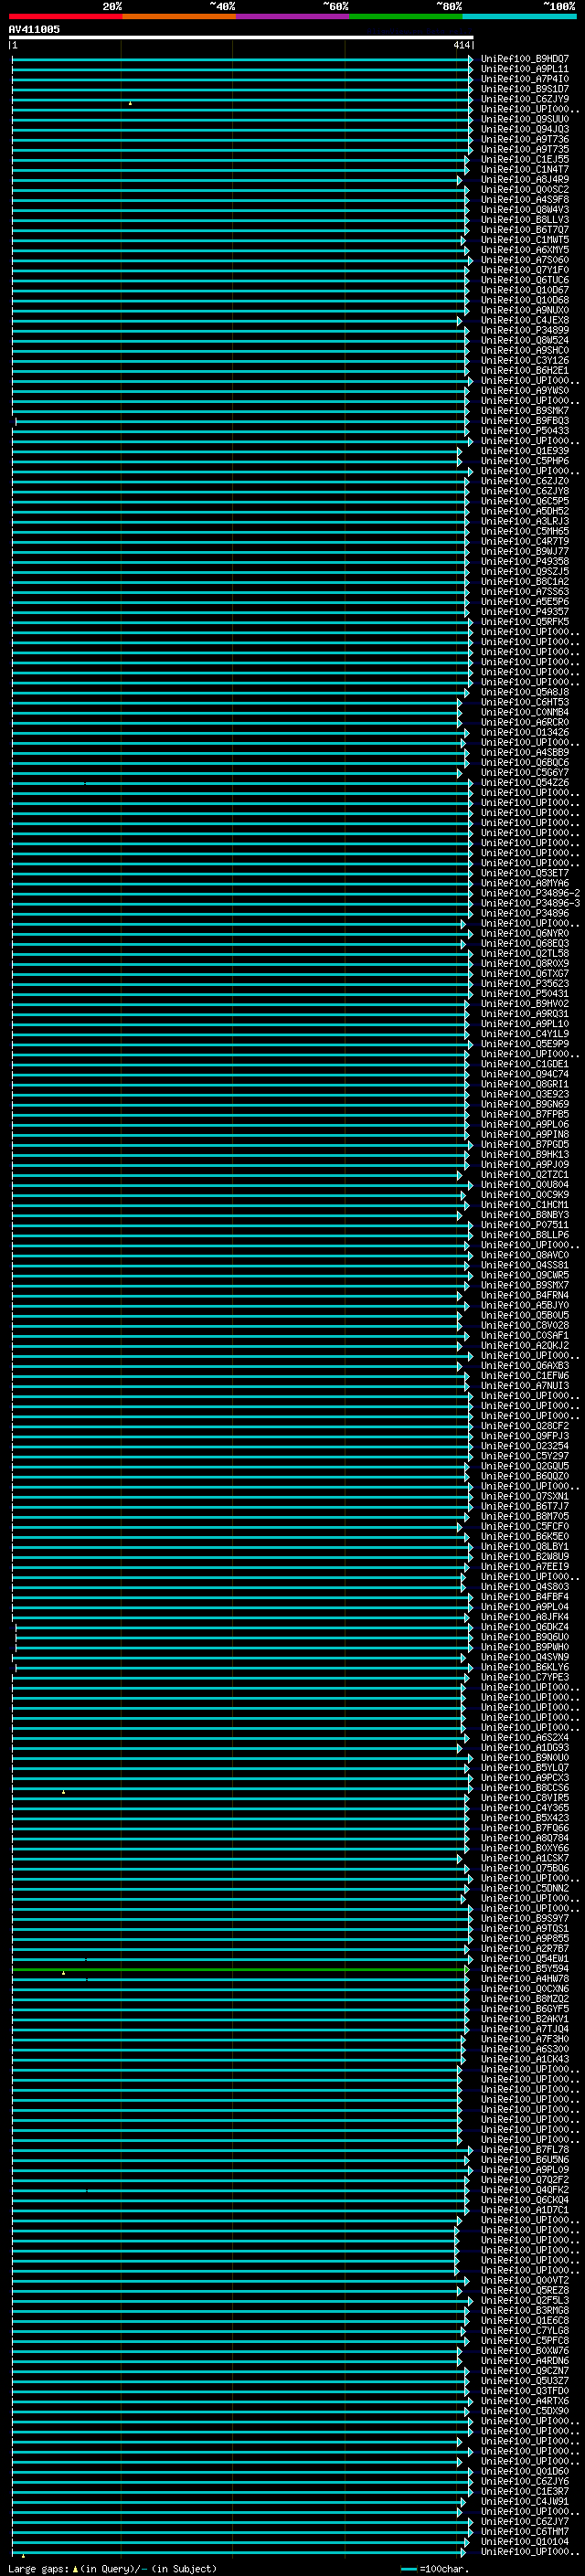Select hit UniRef100_B6T7Q7
585x2576 pixels.
[525, 230]
